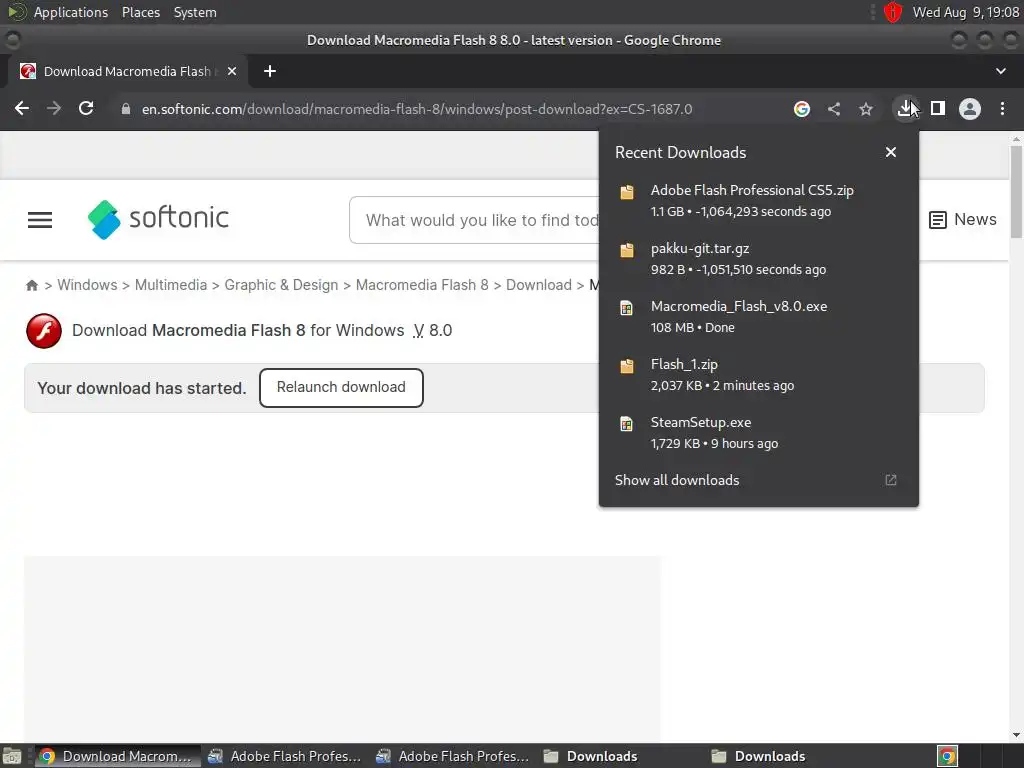Click the Chrome address bar URL
The height and width of the screenshot is (768, 1024).
(417, 109)
